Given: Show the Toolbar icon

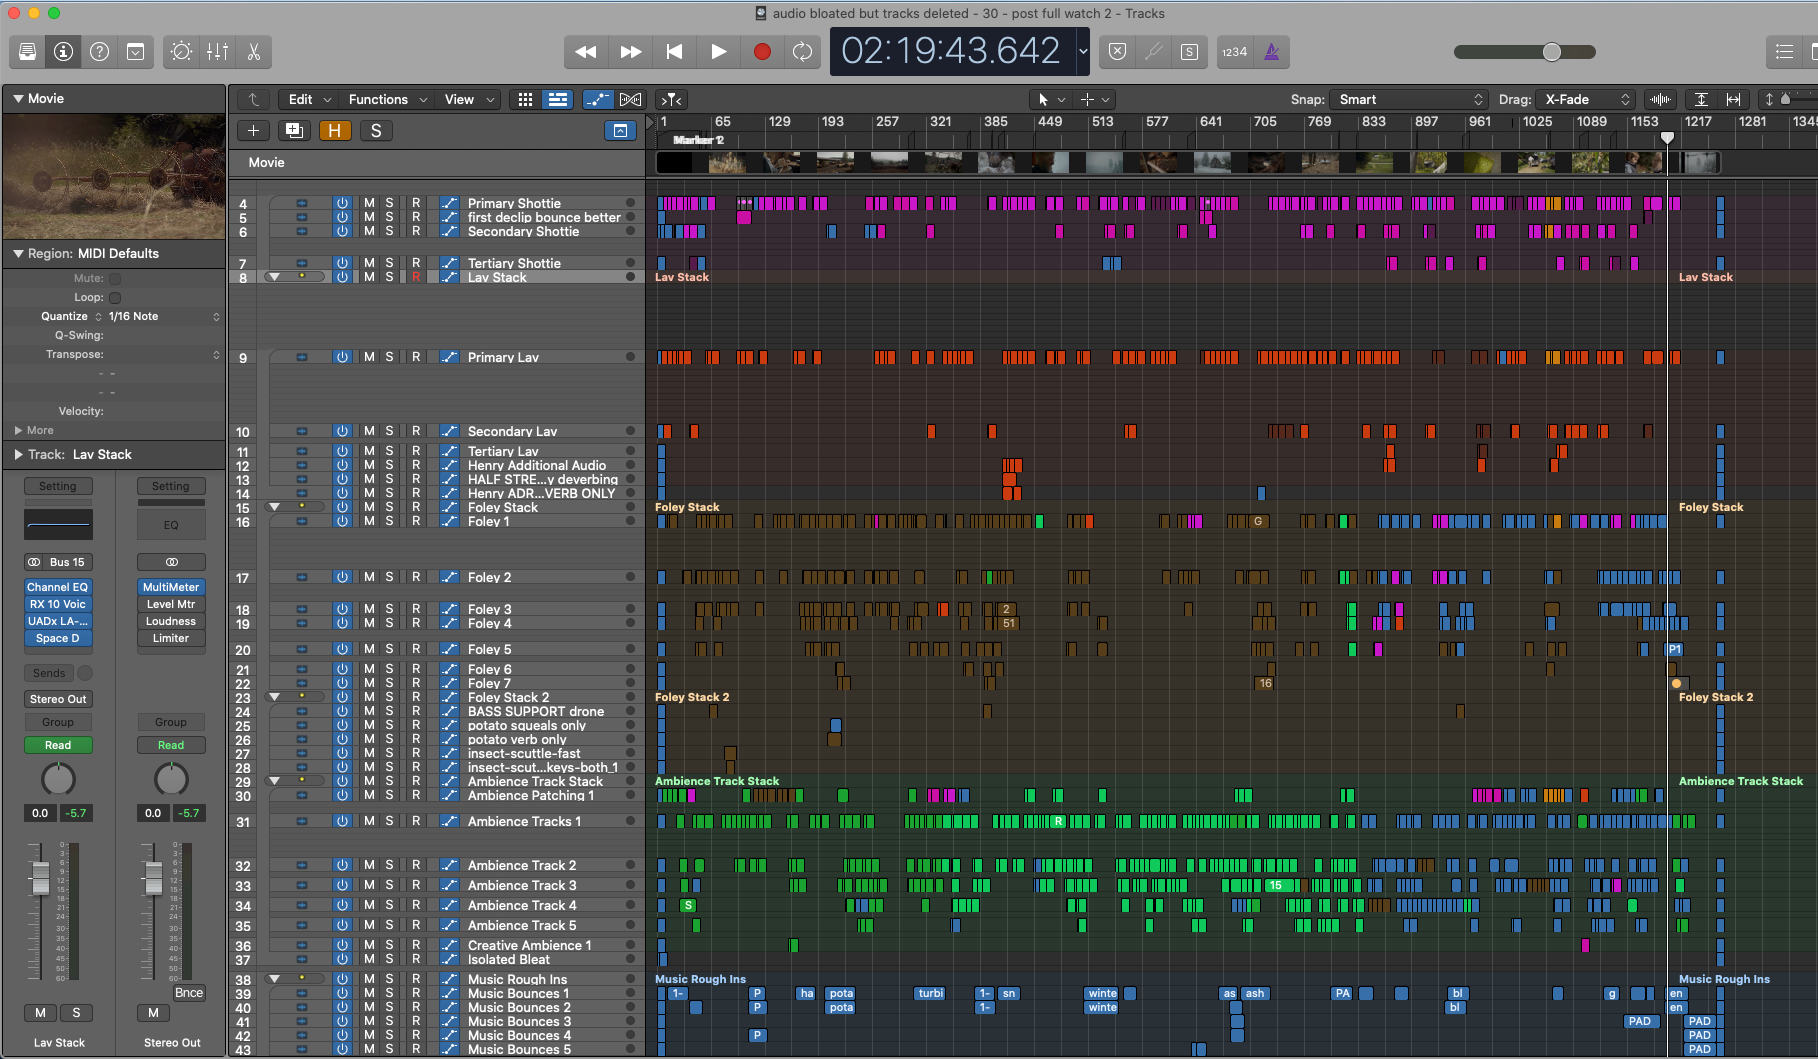Looking at the screenshot, I should tap(135, 52).
